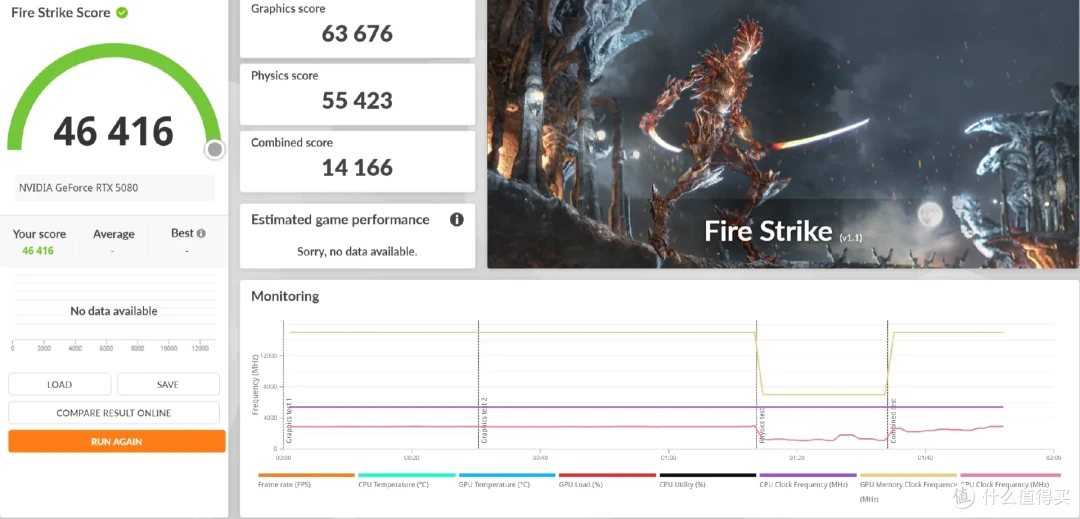Click the Fire Strike preview image
This screenshot has width=1080, height=519.
783,134
